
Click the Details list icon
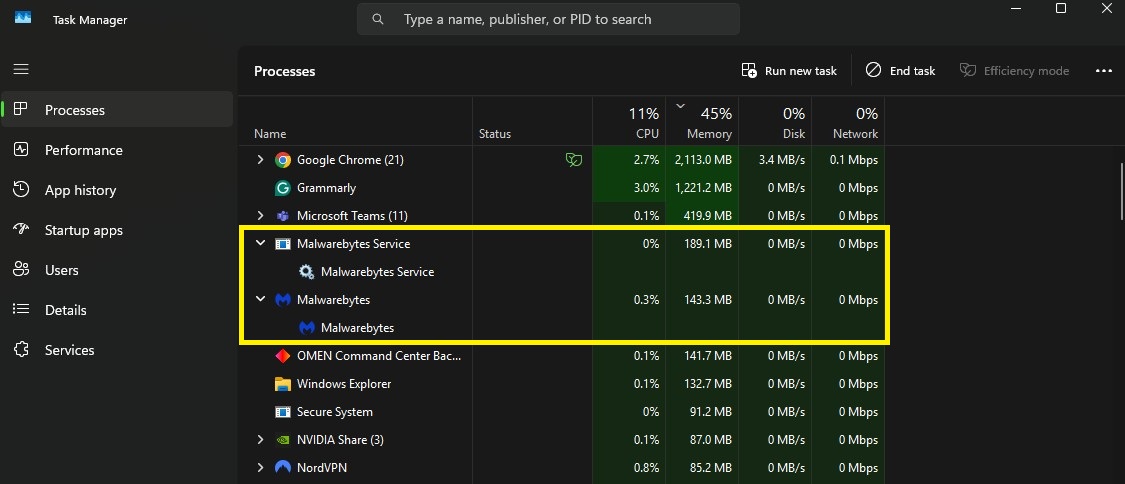(21, 310)
